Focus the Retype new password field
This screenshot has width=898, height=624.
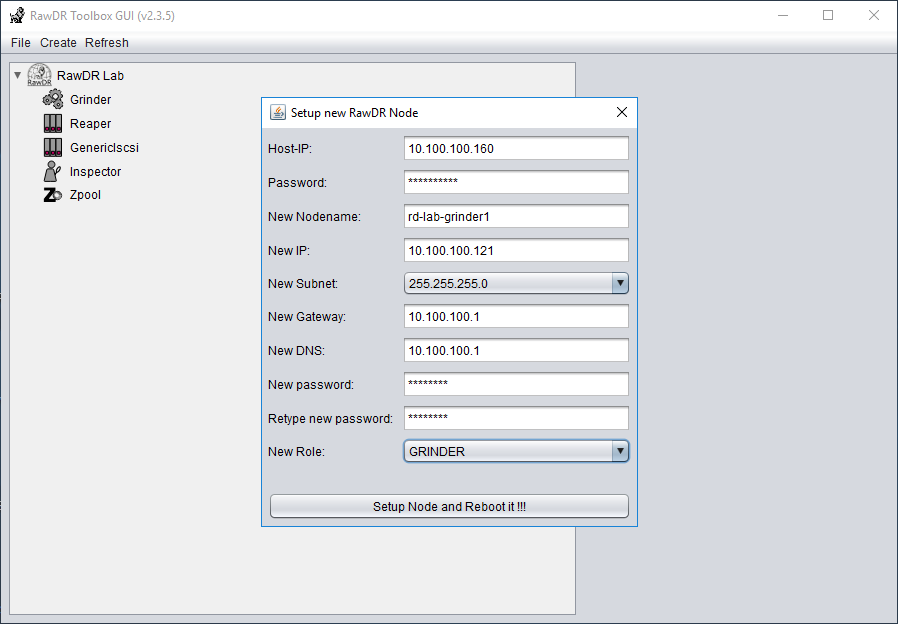coord(516,418)
